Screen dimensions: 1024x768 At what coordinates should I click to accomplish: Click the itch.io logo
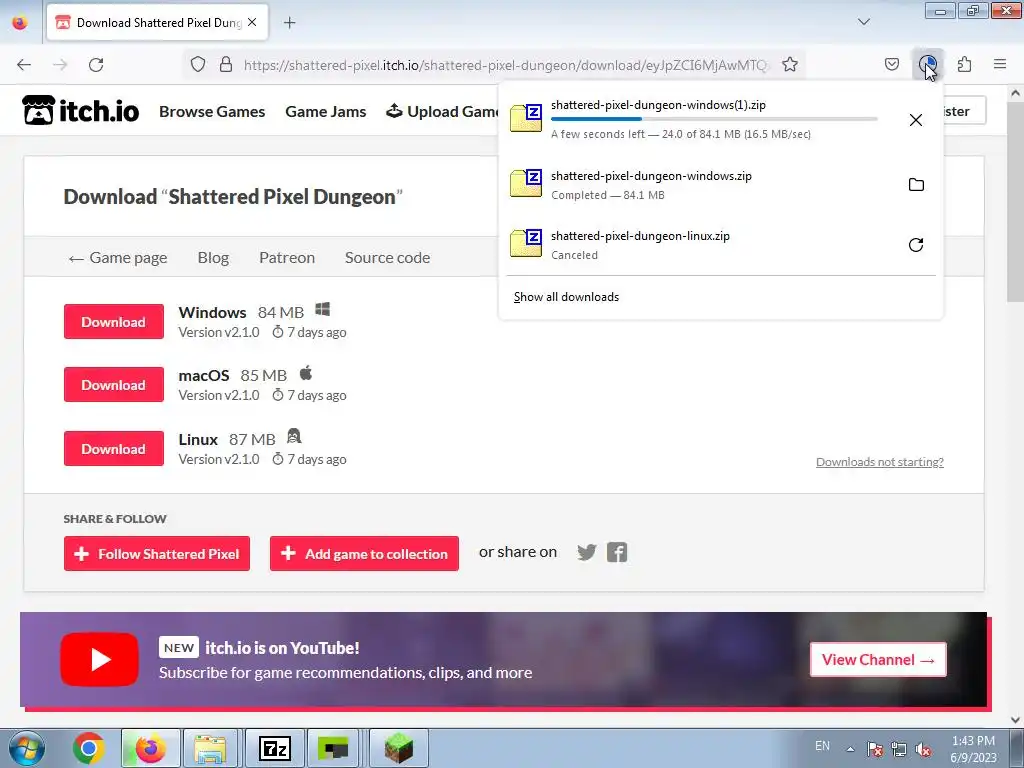click(80, 110)
